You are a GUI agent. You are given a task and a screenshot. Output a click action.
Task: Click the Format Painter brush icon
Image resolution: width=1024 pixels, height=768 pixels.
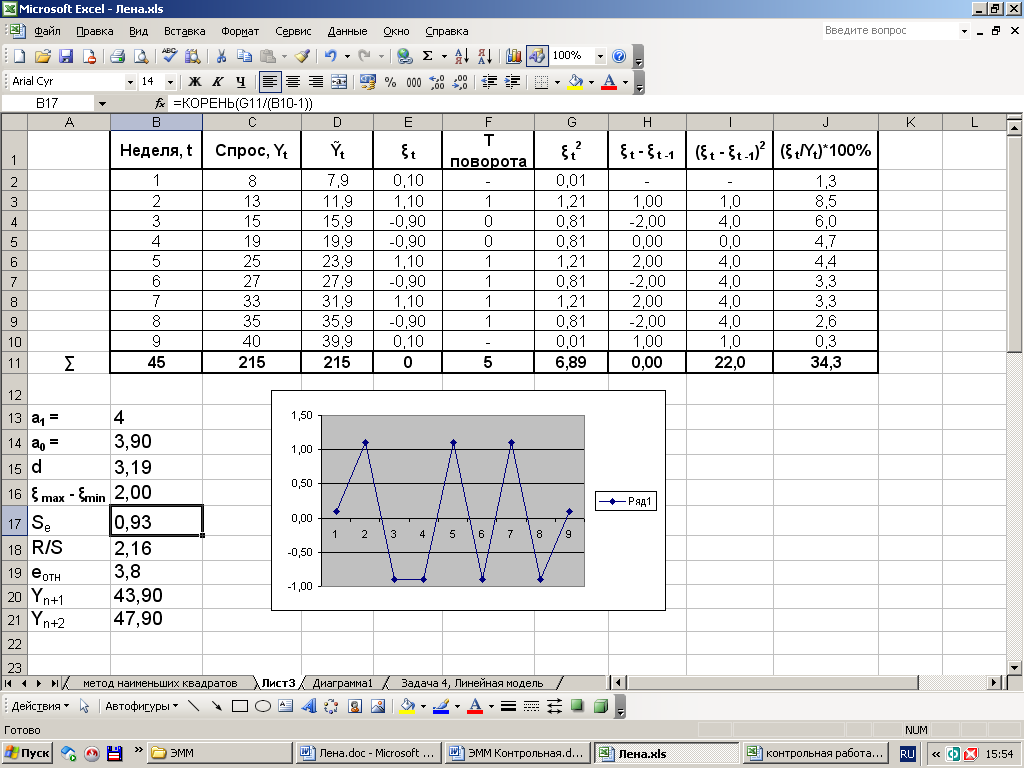pyautogui.click(x=302, y=57)
